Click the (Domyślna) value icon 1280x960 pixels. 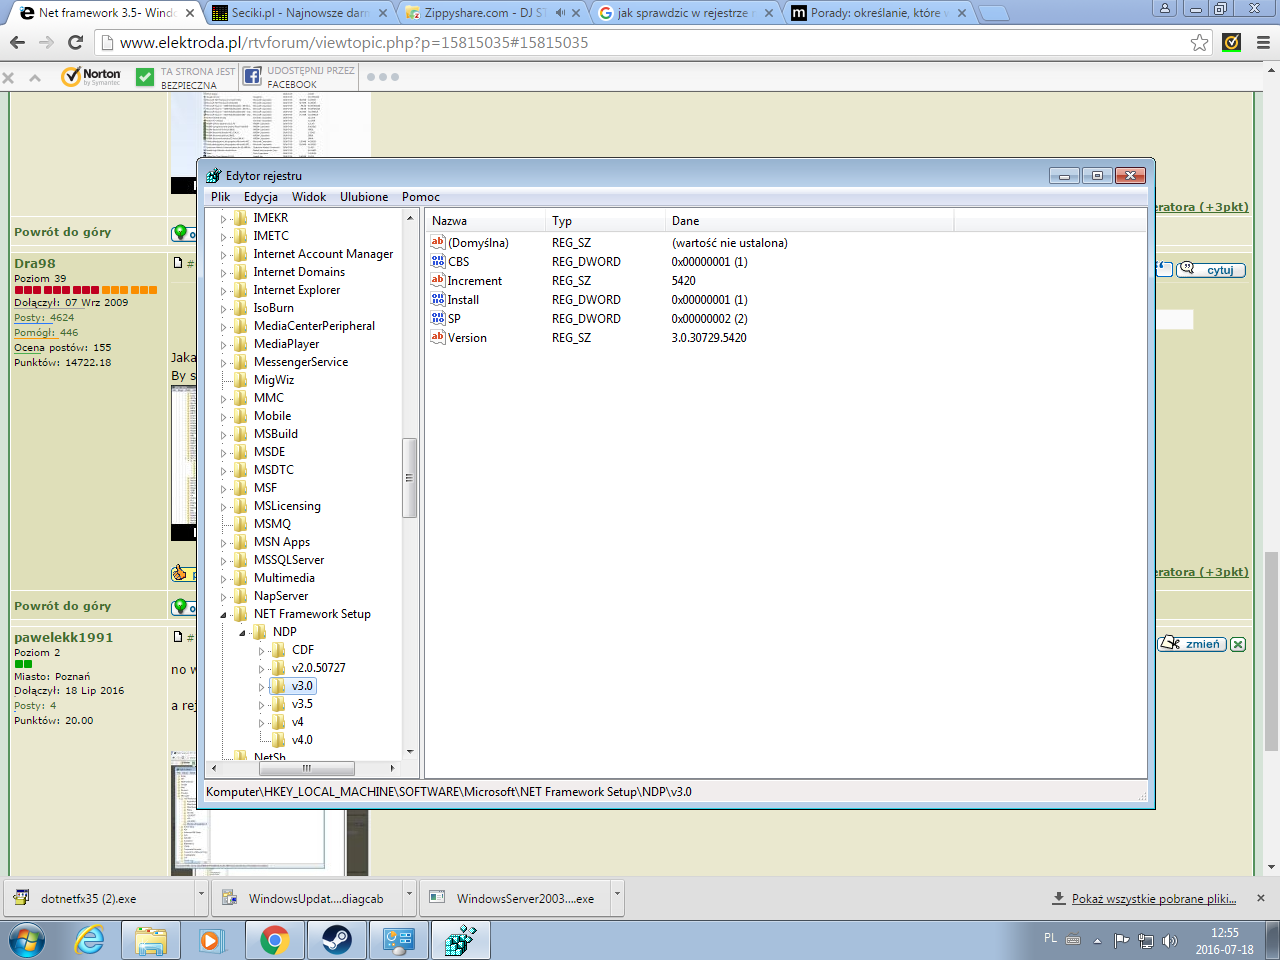click(x=437, y=242)
